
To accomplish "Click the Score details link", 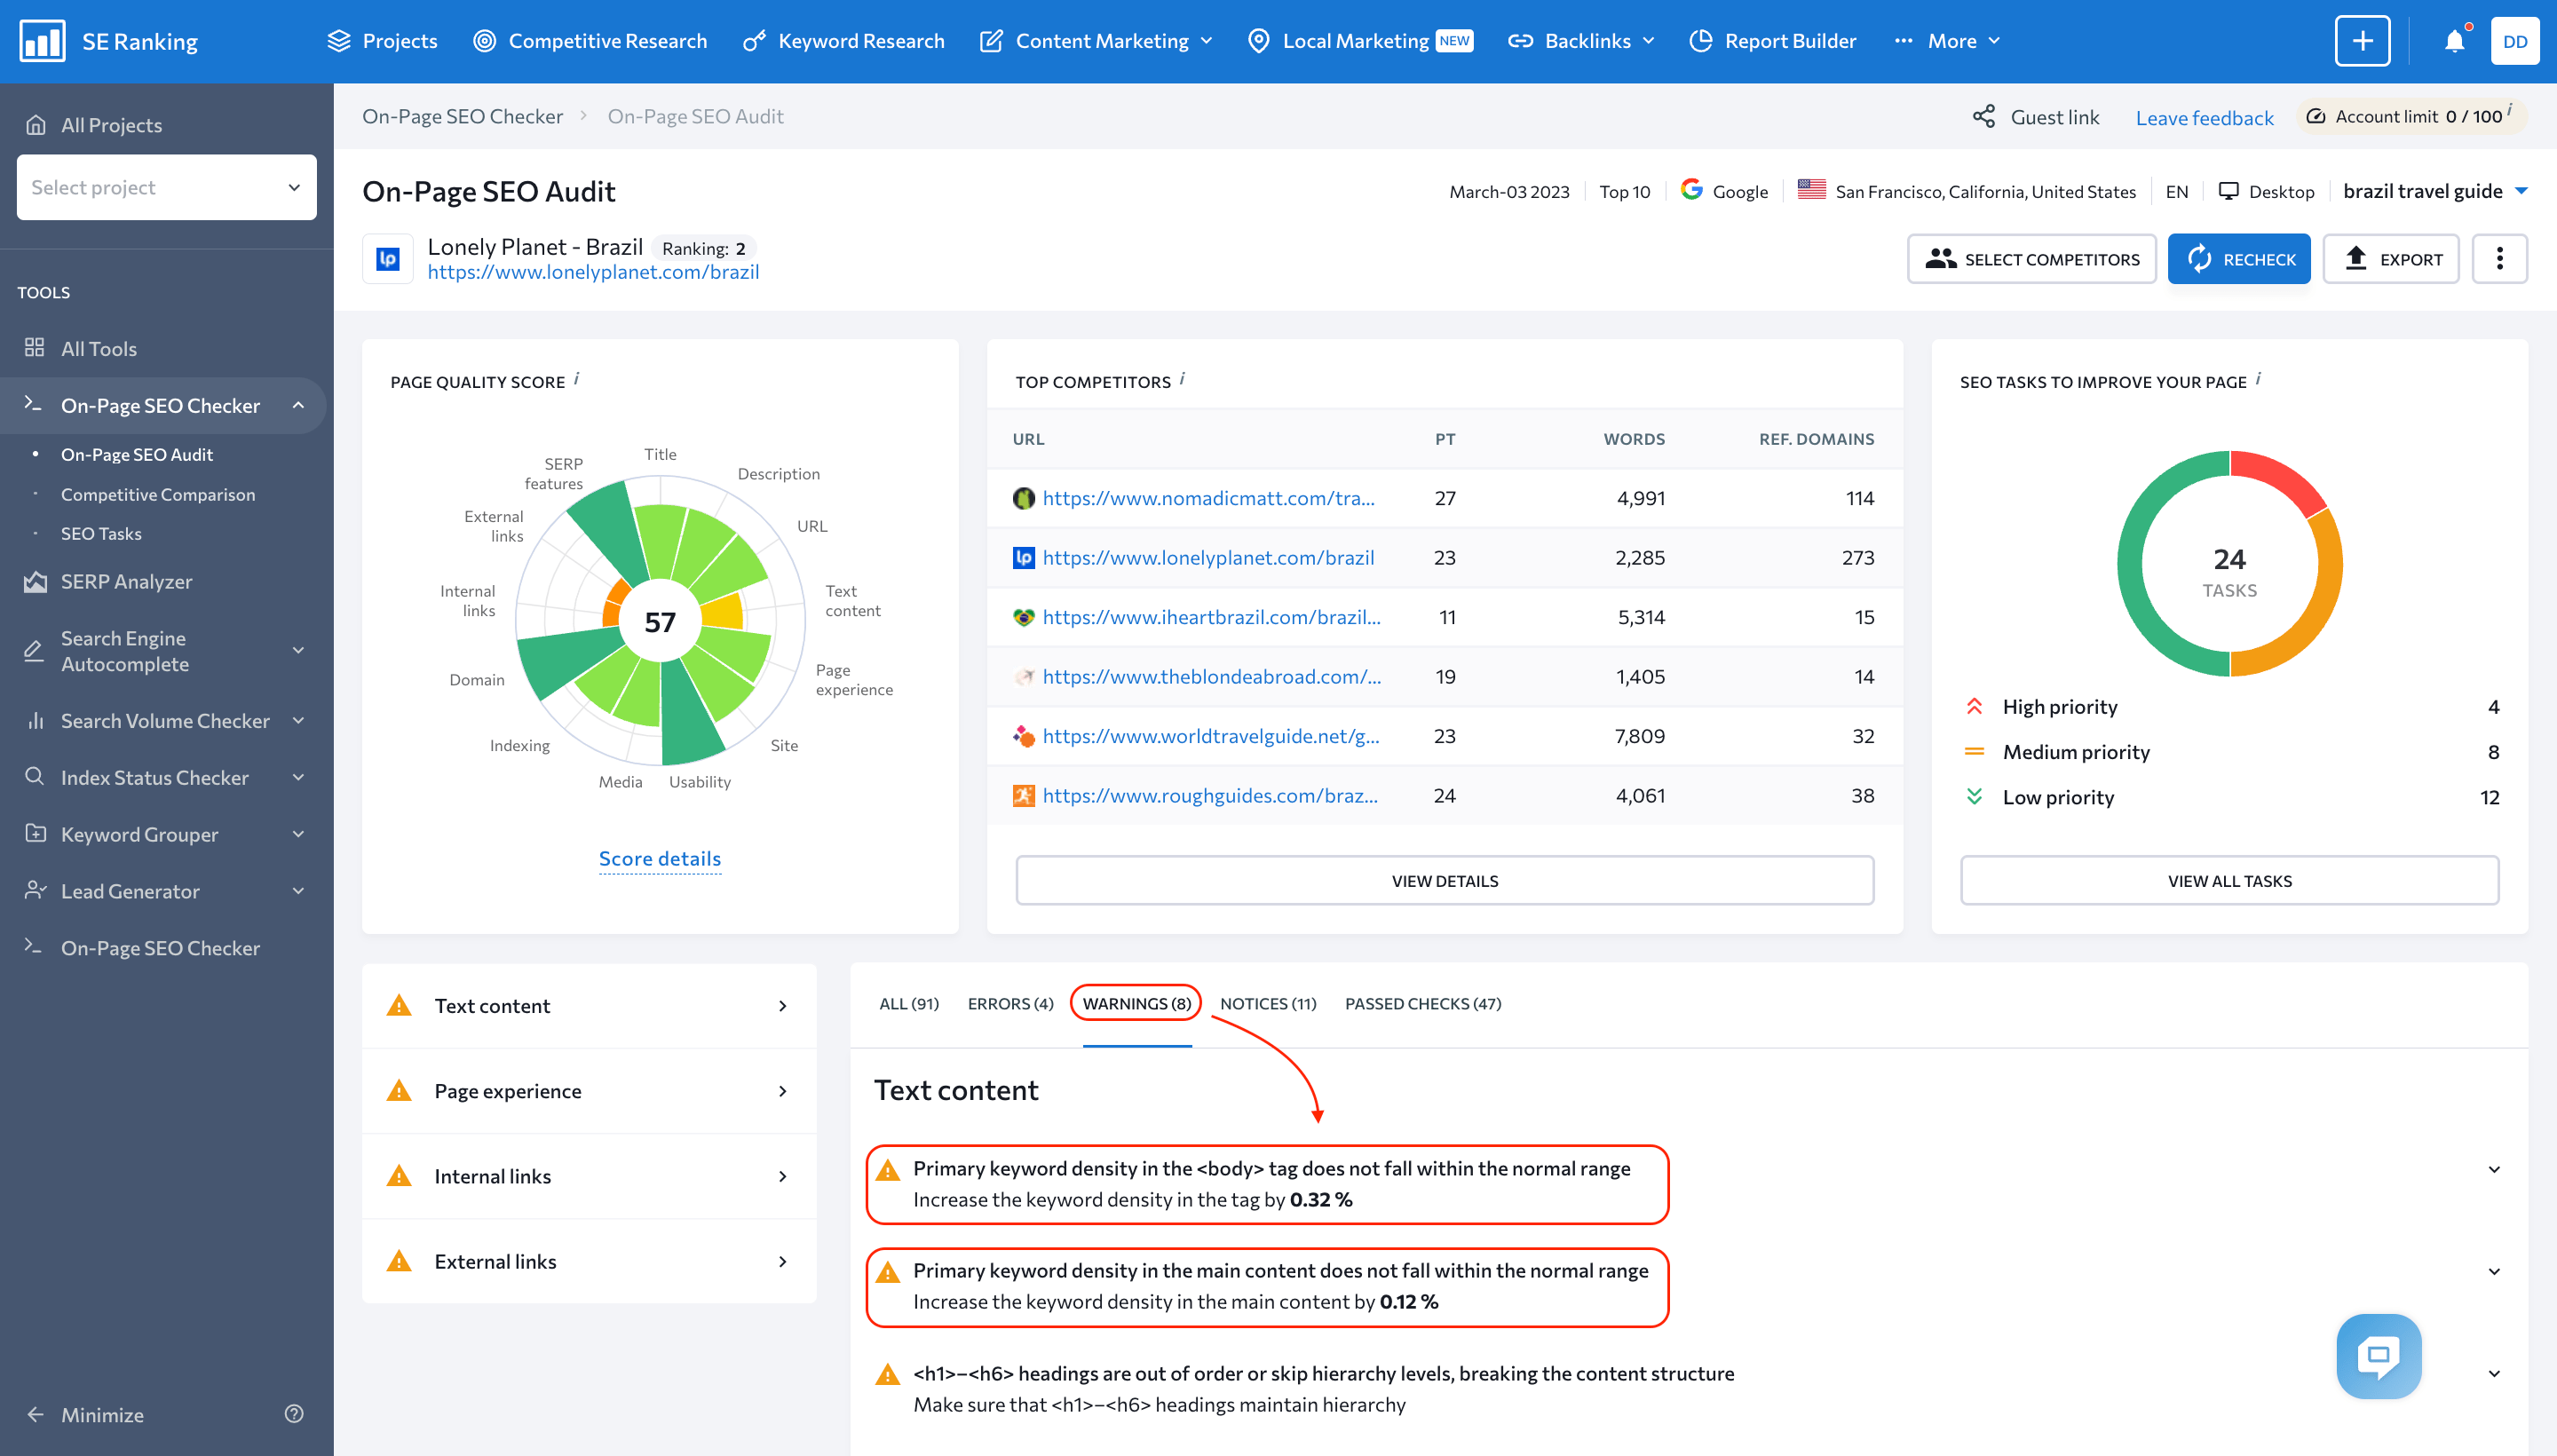I will point(659,857).
